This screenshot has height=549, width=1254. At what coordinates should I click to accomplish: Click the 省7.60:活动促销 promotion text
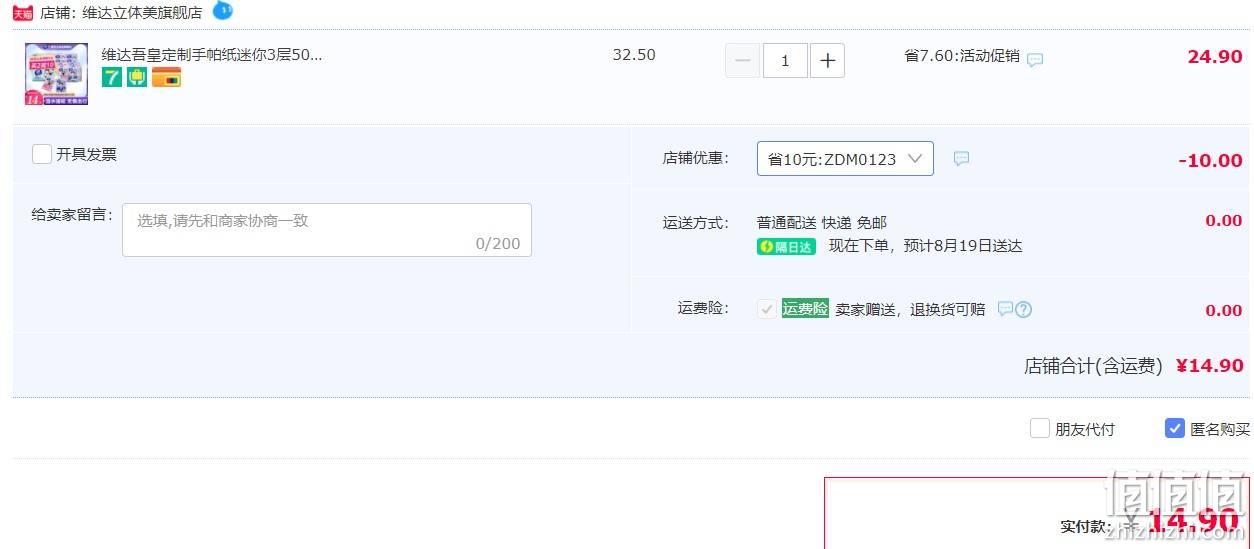(x=962, y=56)
